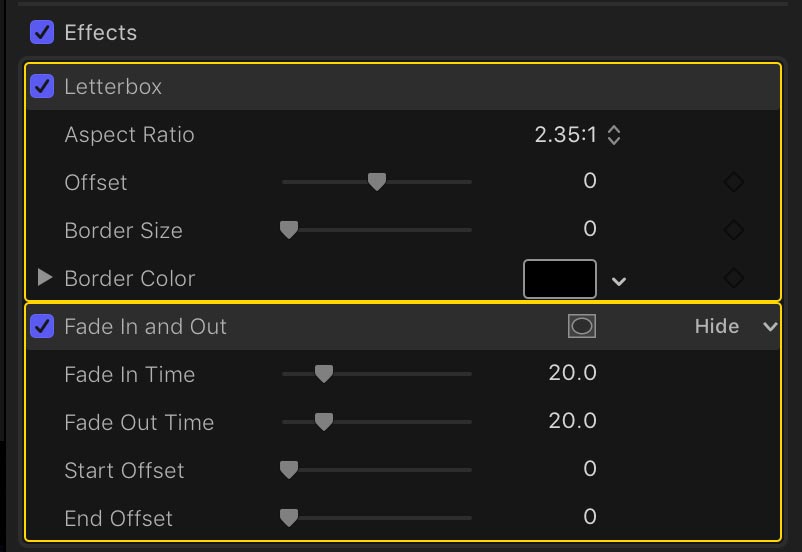Screen dimensions: 802x552
Task: Click the Fade In and Out shape mask icon
Action: (x=582, y=326)
